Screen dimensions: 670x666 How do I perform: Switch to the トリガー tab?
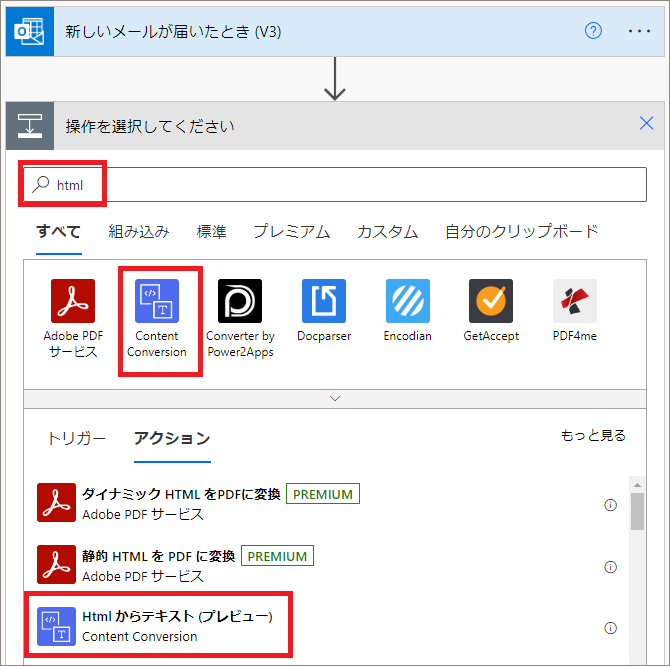click(76, 438)
